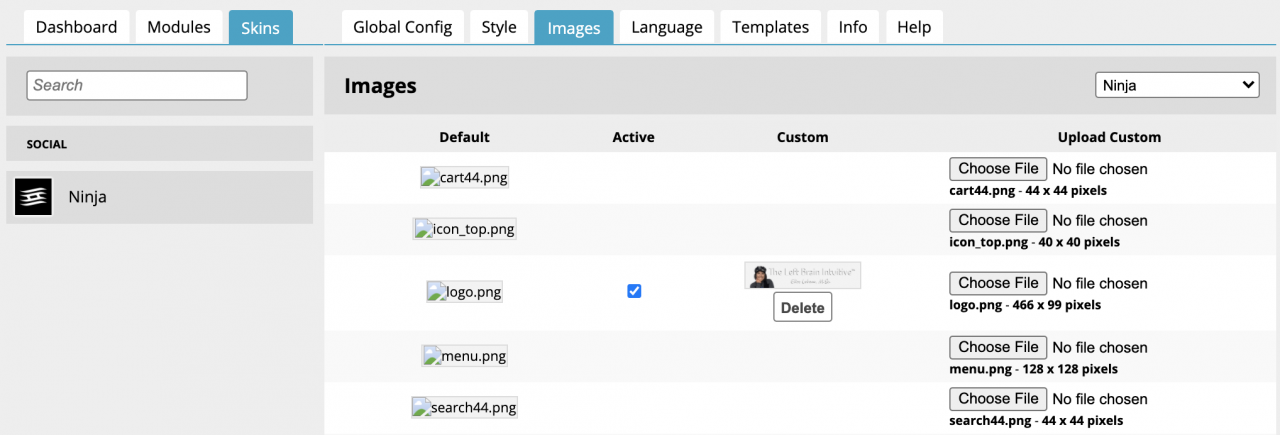Image resolution: width=1280 pixels, height=435 pixels.
Task: Delete the custom logo image
Action: tap(802, 308)
